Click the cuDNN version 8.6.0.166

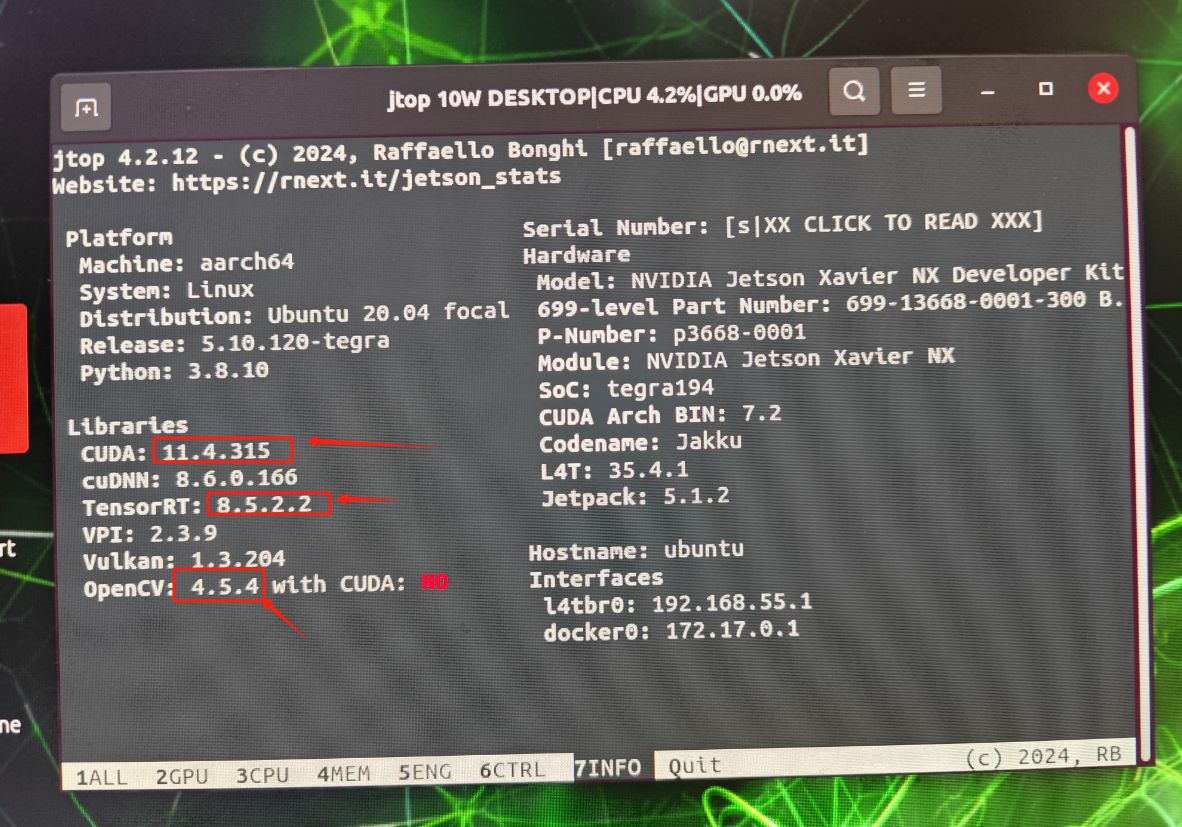(x=237, y=478)
